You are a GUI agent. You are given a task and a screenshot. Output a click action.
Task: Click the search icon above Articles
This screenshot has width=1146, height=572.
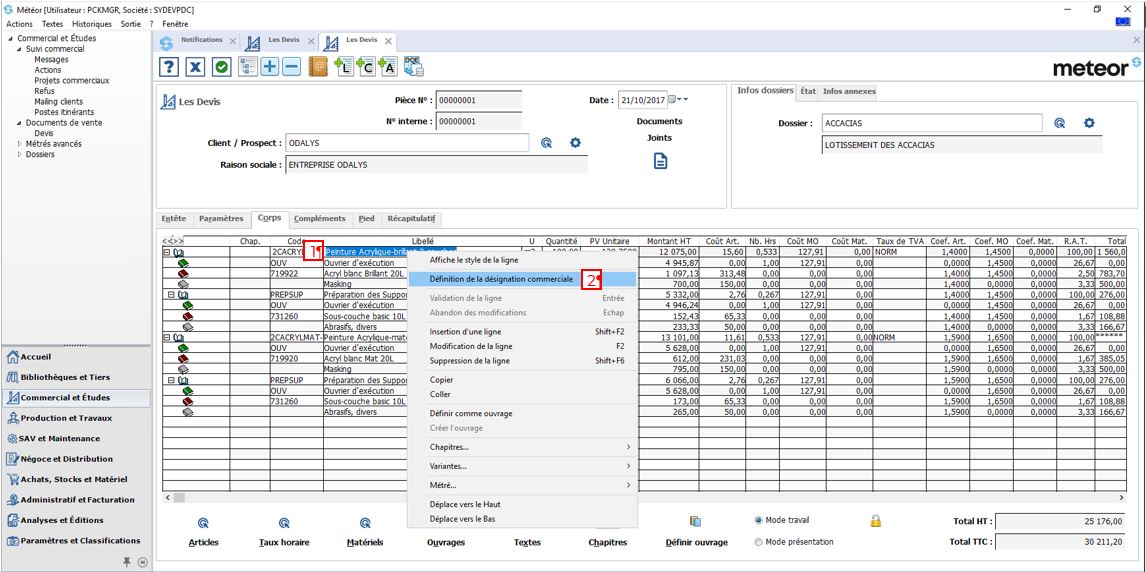pyautogui.click(x=203, y=523)
